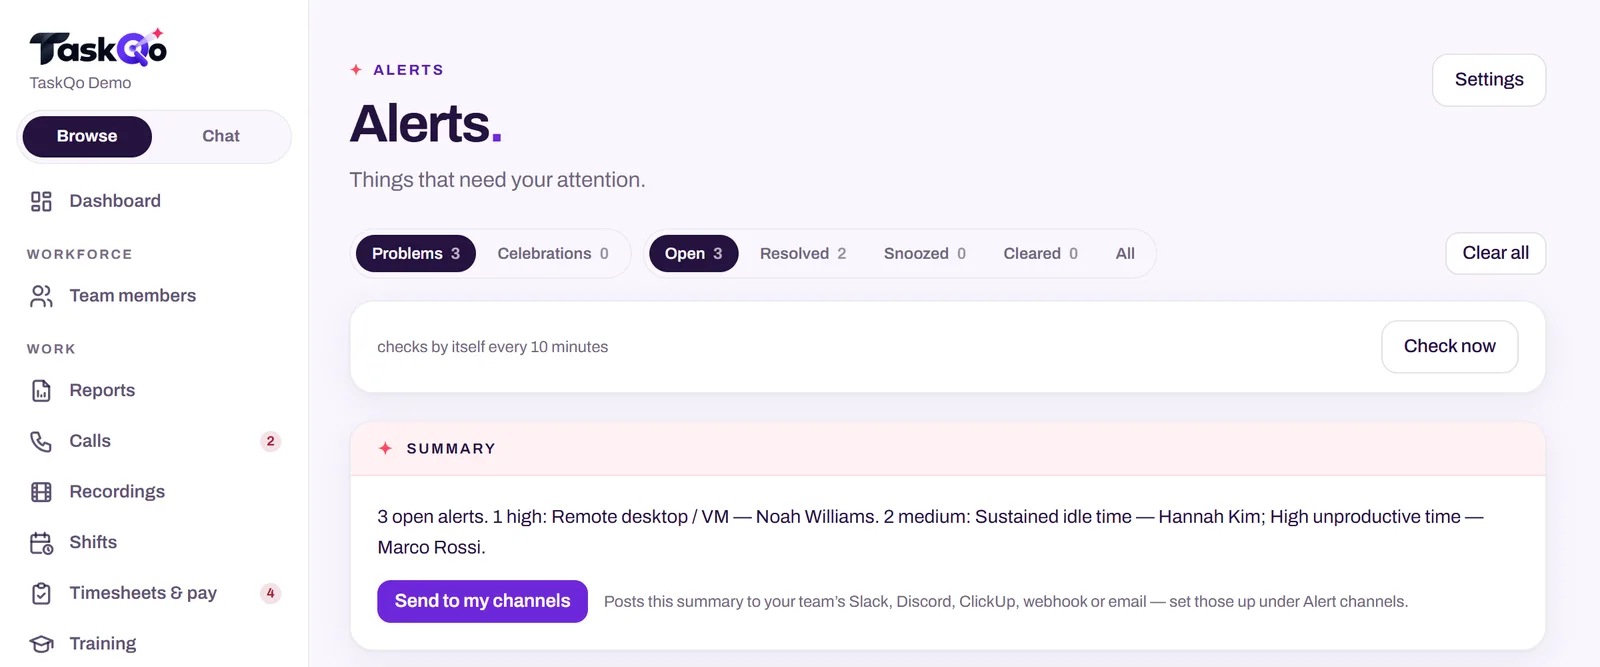This screenshot has width=1600, height=667.
Task: Click Check now
Action: pos(1450,347)
